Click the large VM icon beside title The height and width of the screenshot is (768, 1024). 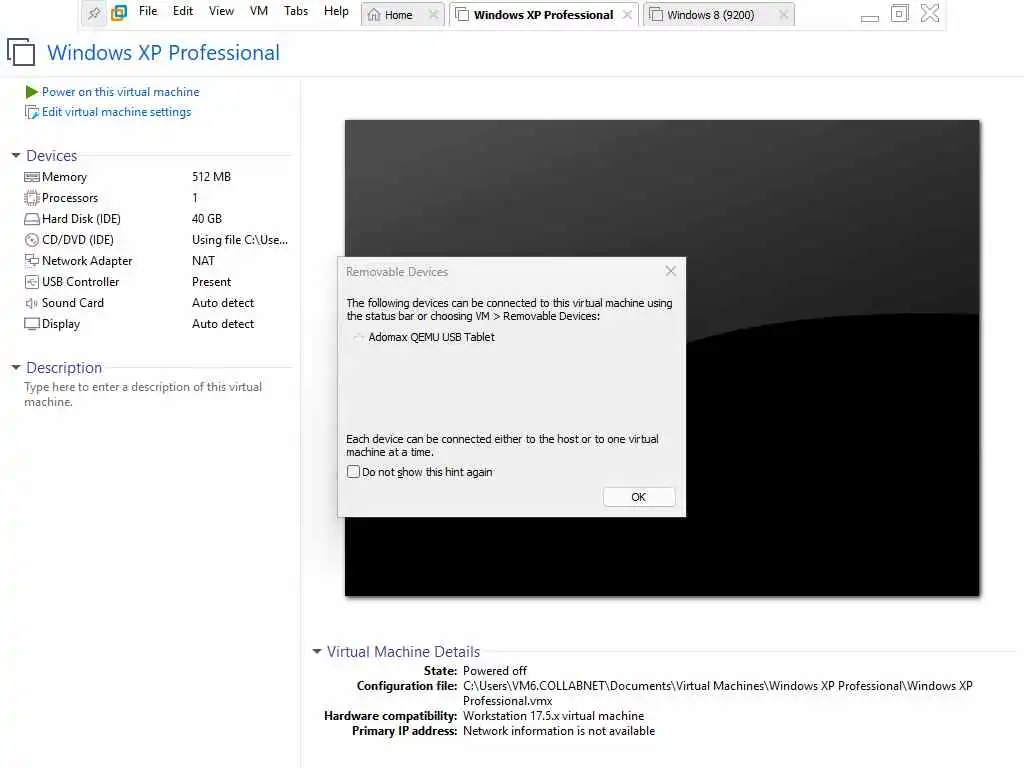tap(21, 52)
